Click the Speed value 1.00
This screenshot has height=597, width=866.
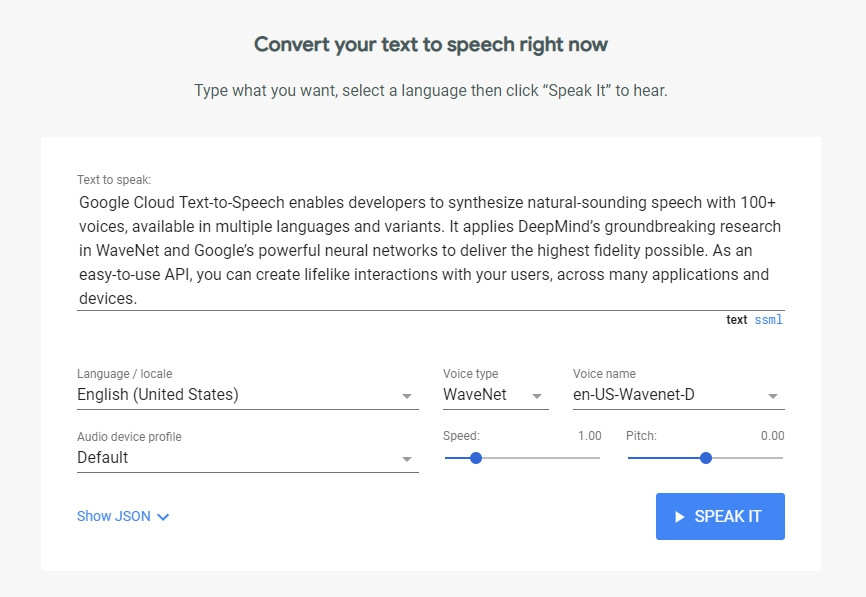click(589, 436)
